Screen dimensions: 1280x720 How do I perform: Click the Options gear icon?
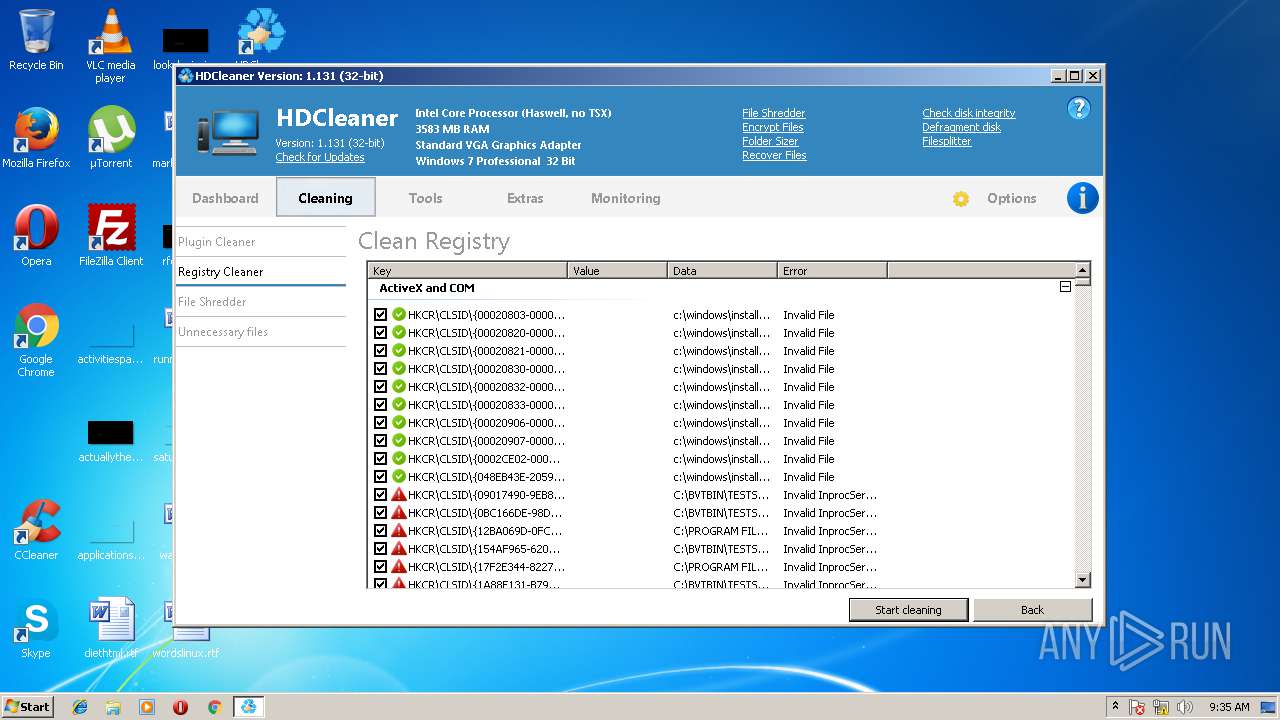[x=961, y=199]
